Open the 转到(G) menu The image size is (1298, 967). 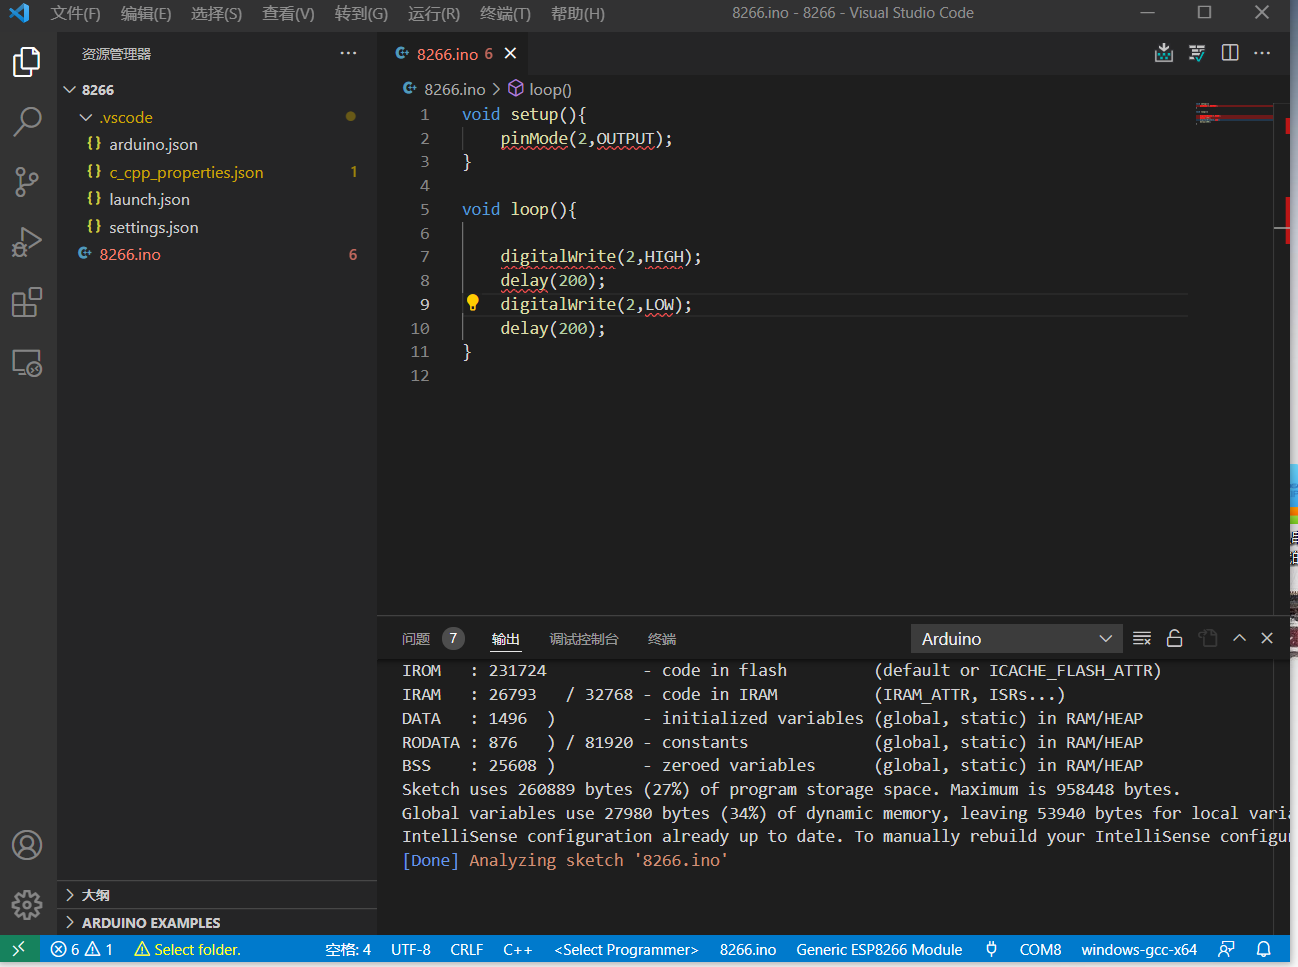tap(361, 13)
